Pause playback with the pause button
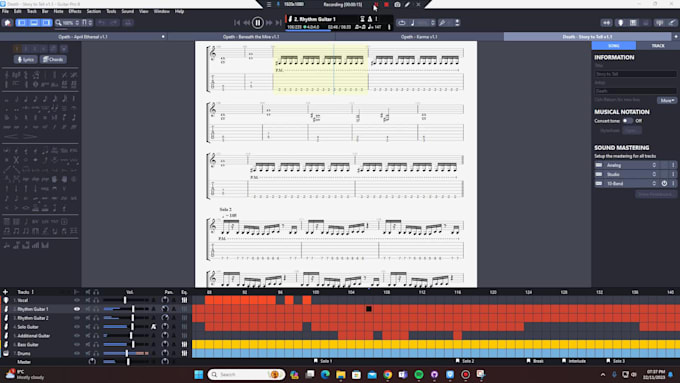This screenshot has height=383, width=680. [x=257, y=23]
